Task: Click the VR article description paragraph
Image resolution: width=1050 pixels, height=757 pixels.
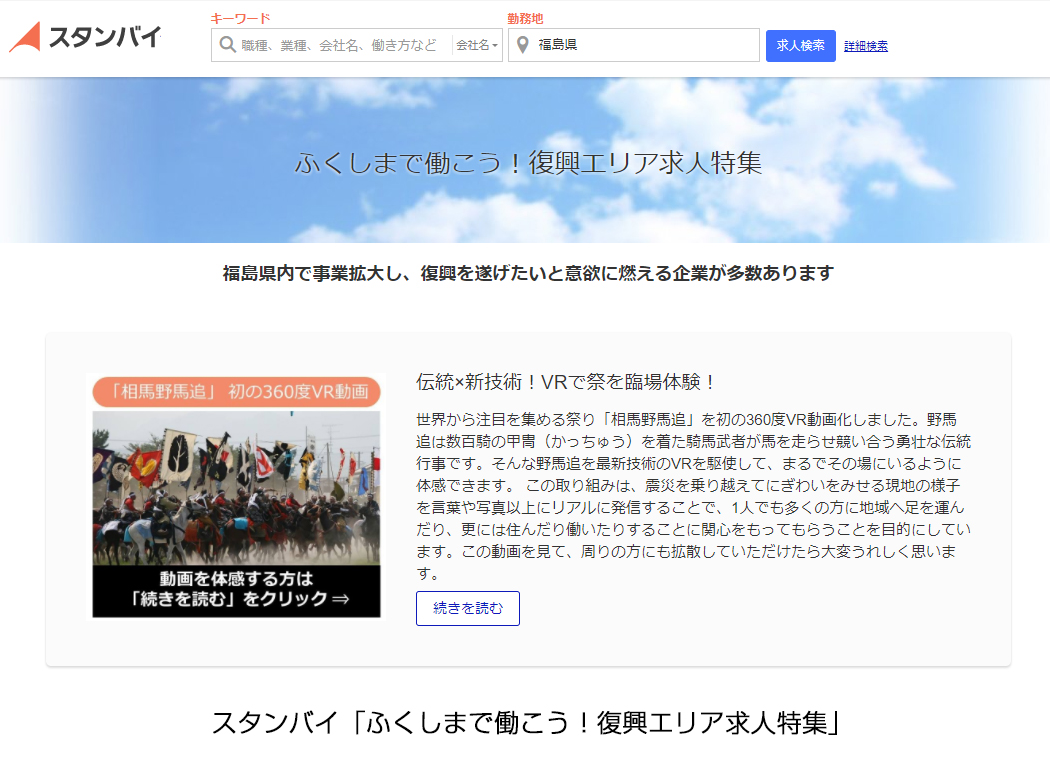Action: coord(692,495)
